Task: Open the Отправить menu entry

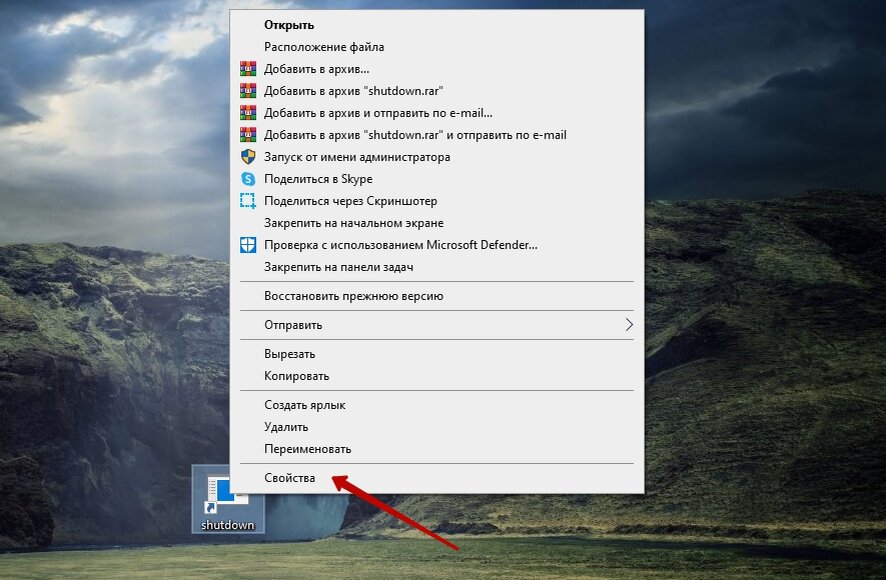Action: tap(436, 324)
